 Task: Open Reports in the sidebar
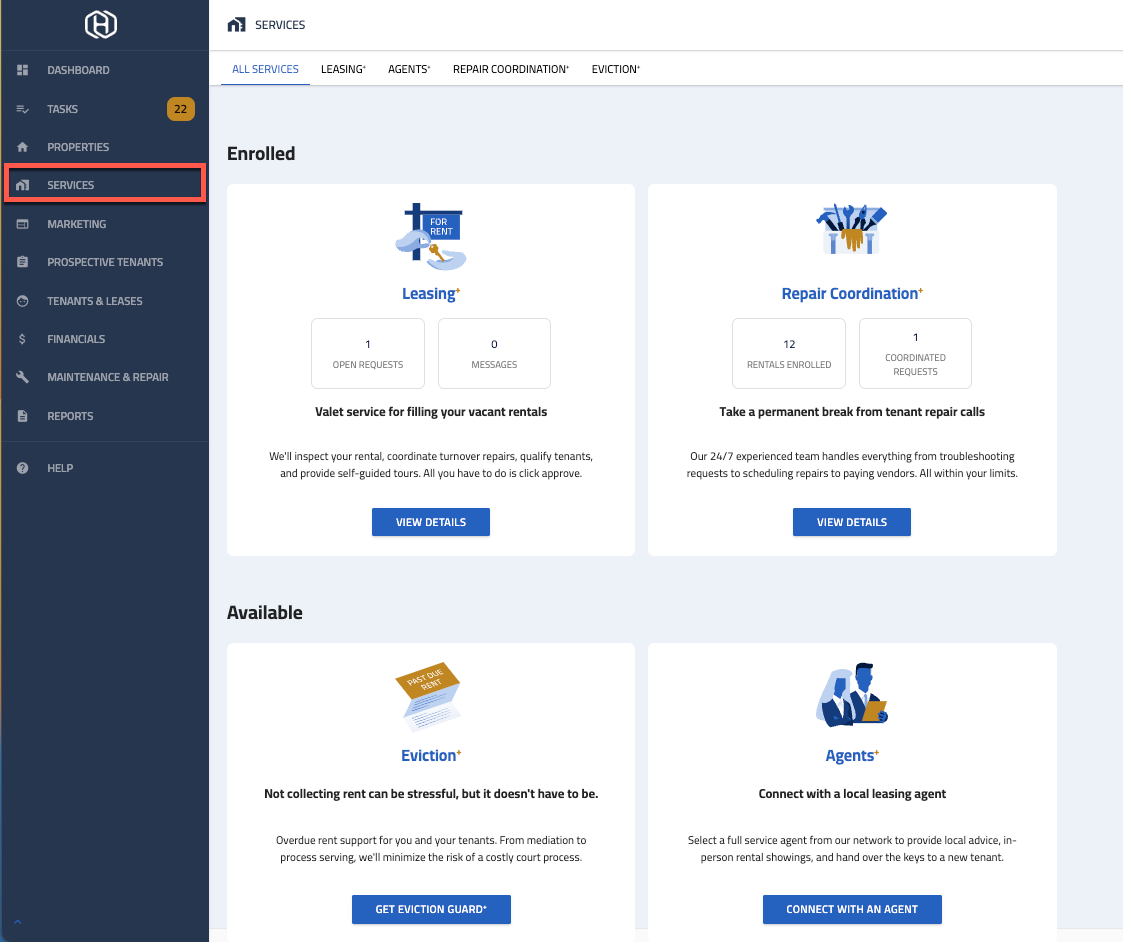(x=105, y=416)
